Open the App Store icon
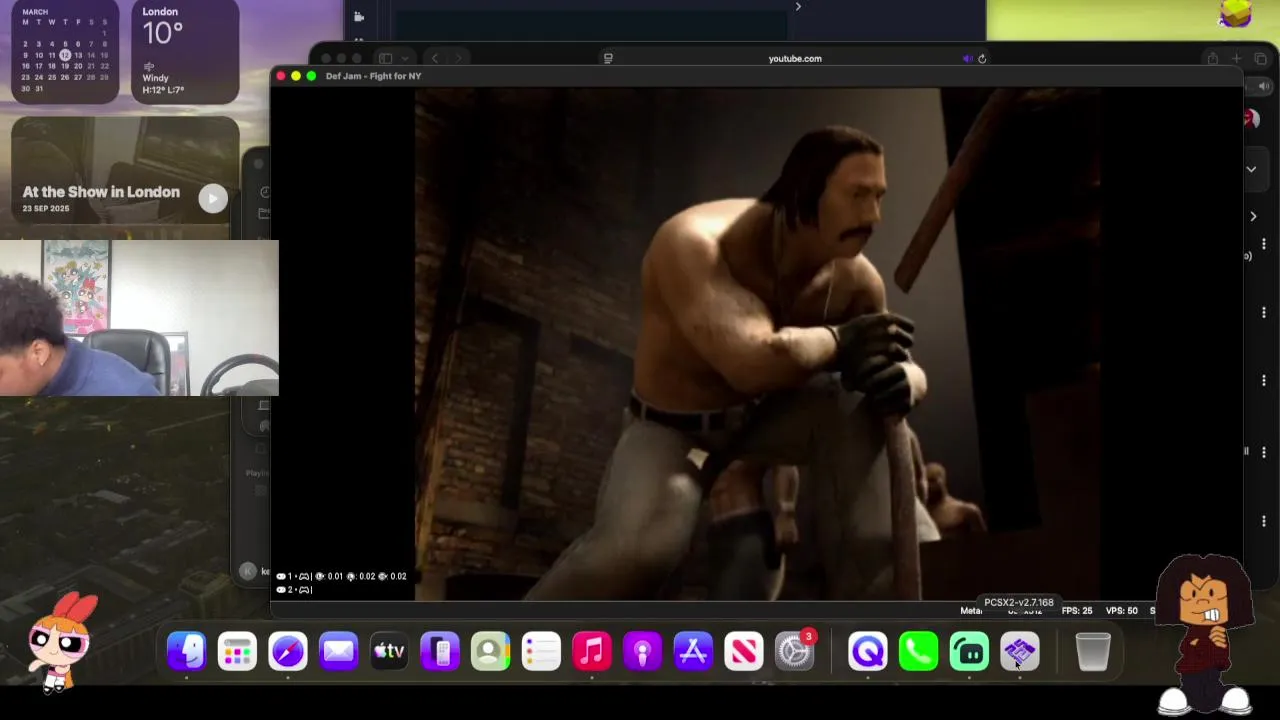This screenshot has height=720, width=1280. pyautogui.click(x=693, y=652)
